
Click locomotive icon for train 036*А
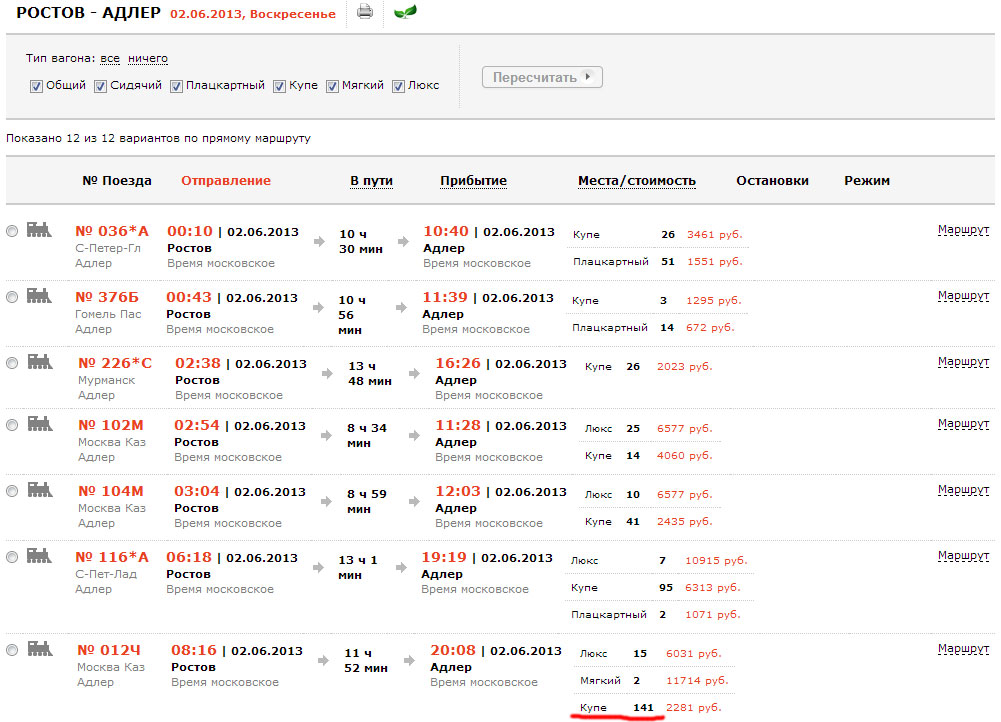[39, 230]
